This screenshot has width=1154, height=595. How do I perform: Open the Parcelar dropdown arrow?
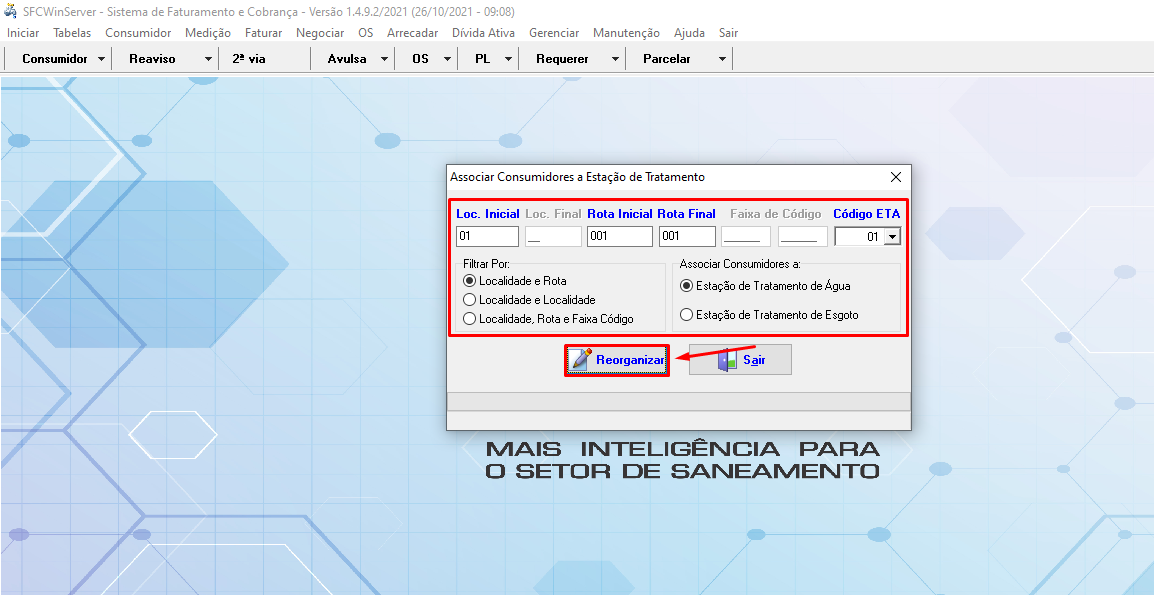coord(722,57)
